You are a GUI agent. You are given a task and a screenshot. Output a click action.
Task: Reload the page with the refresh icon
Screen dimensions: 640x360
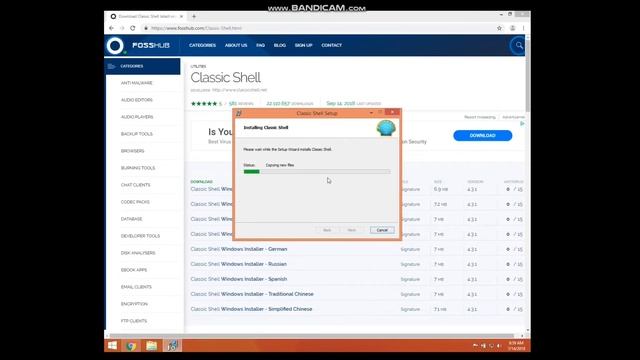(133, 28)
